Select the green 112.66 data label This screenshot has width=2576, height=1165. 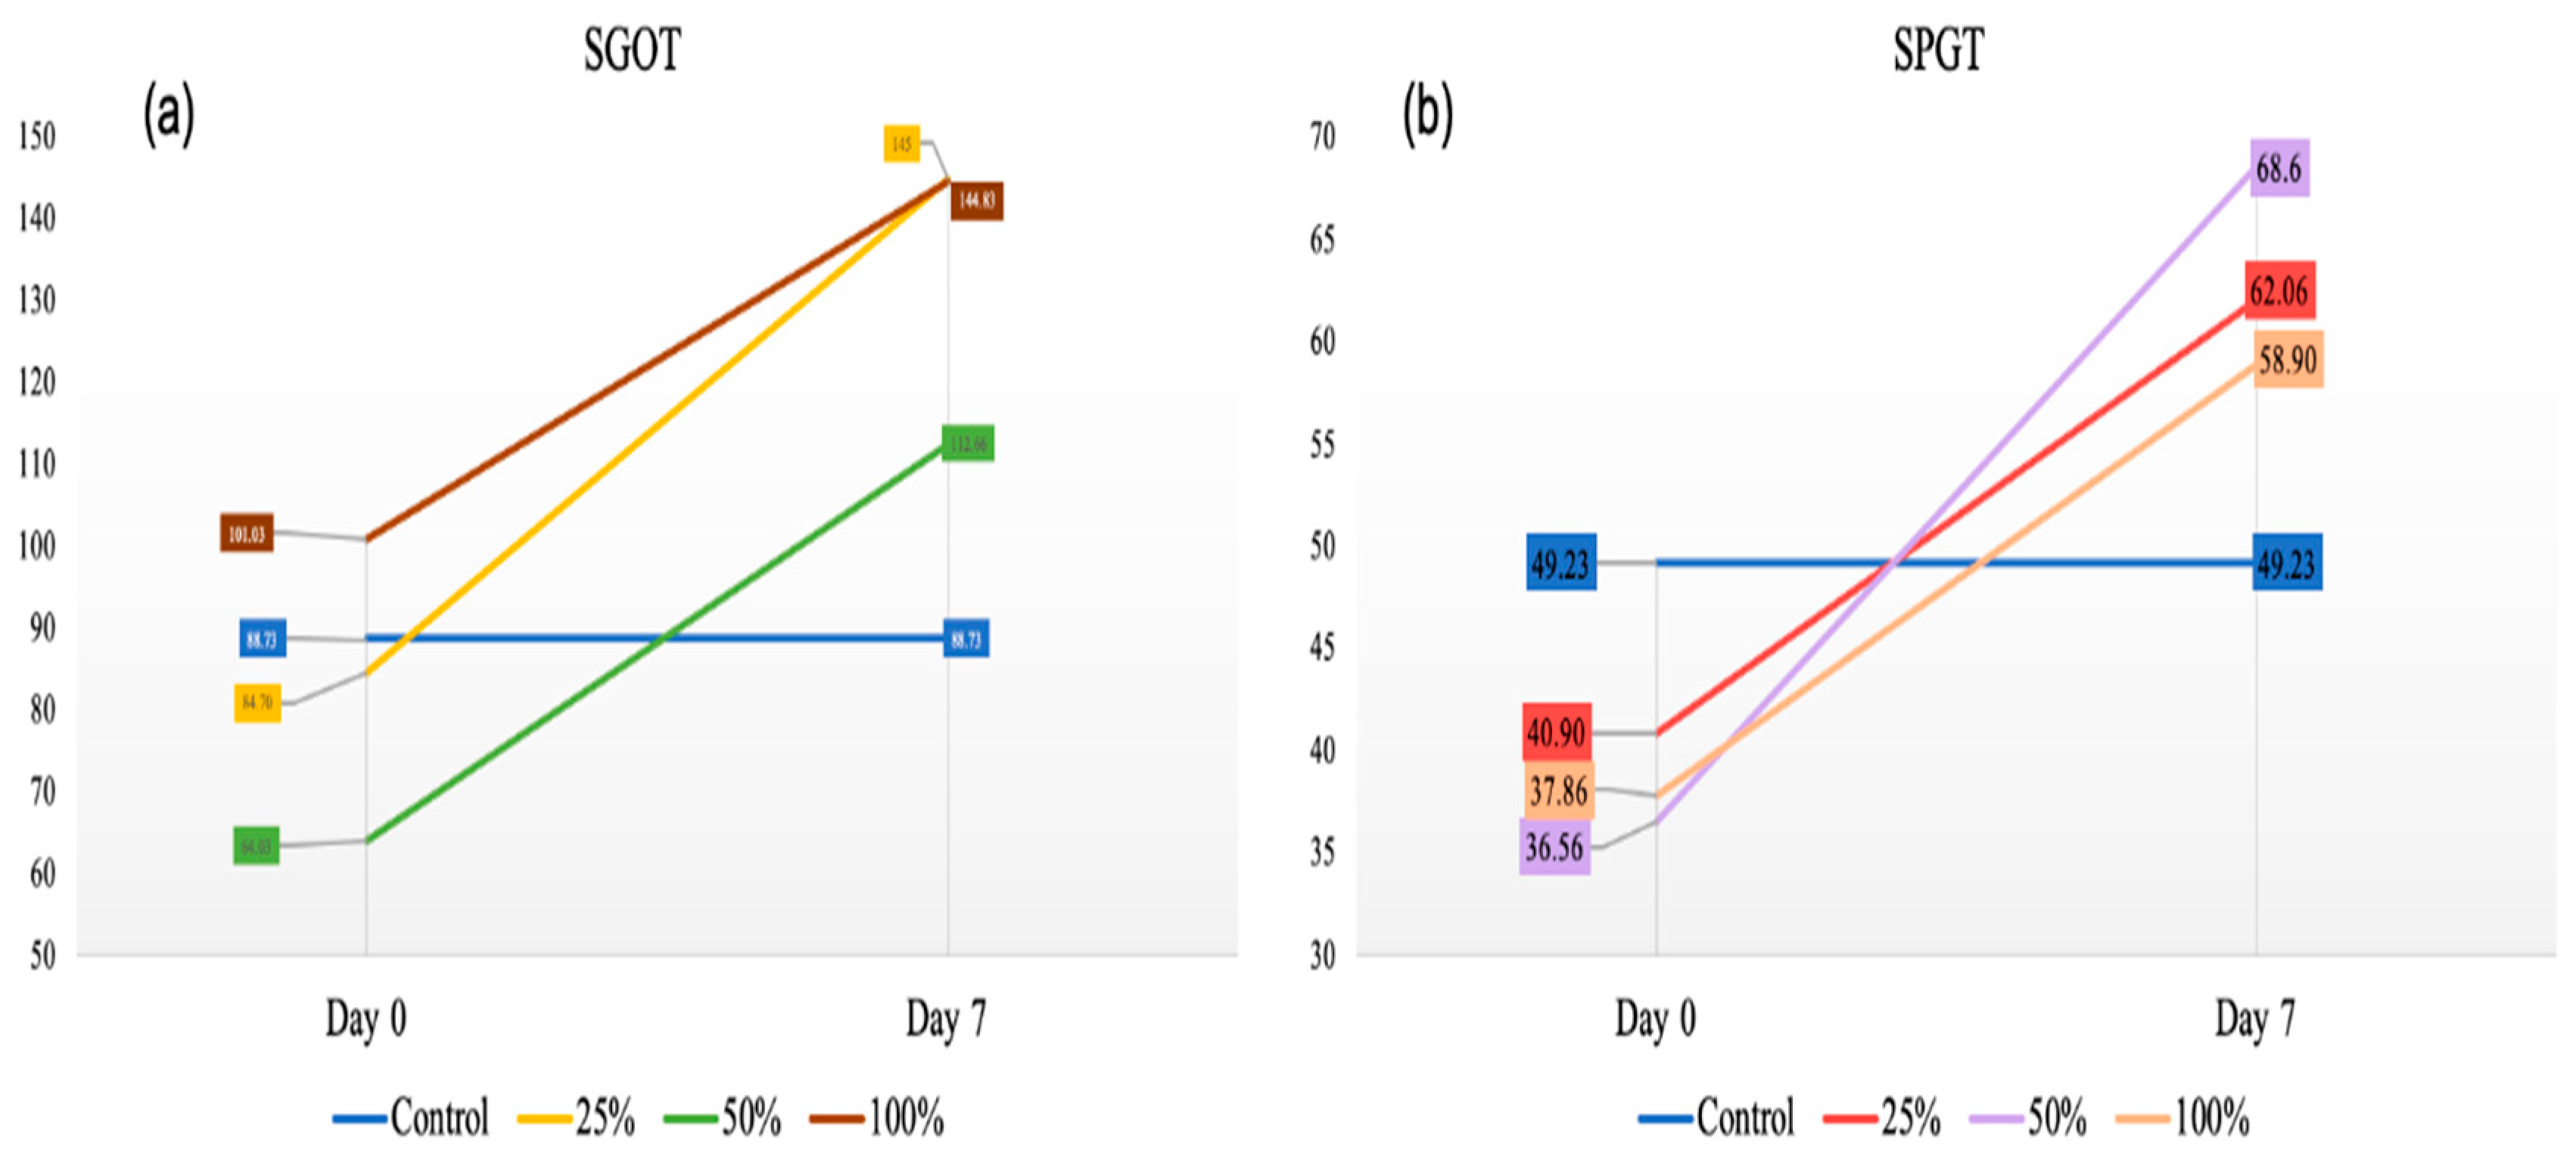pos(967,443)
